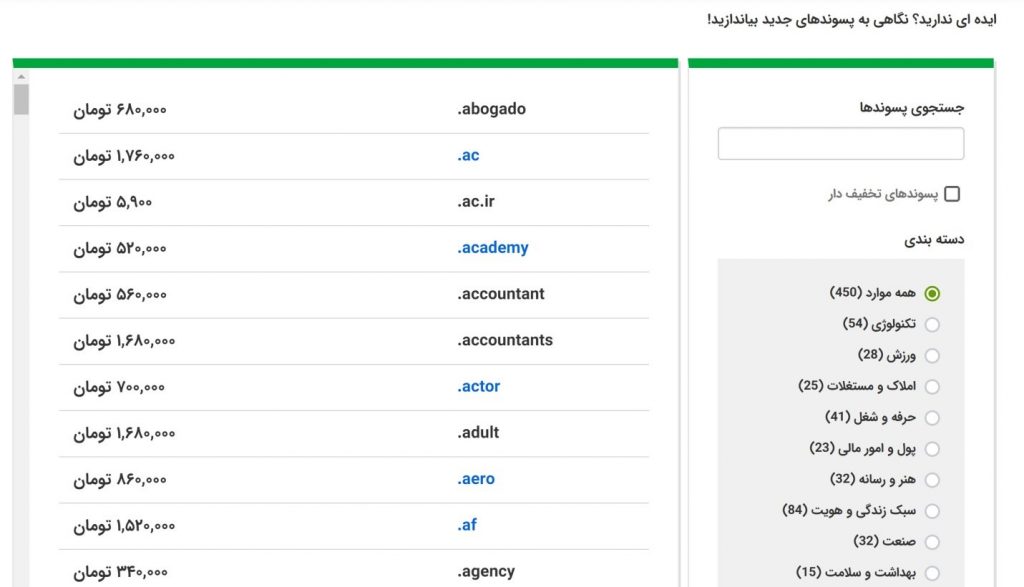Image resolution: width=1024 pixels, height=587 pixels.
Task: Select the تکنولوژی (54) category
Action: (x=932, y=325)
